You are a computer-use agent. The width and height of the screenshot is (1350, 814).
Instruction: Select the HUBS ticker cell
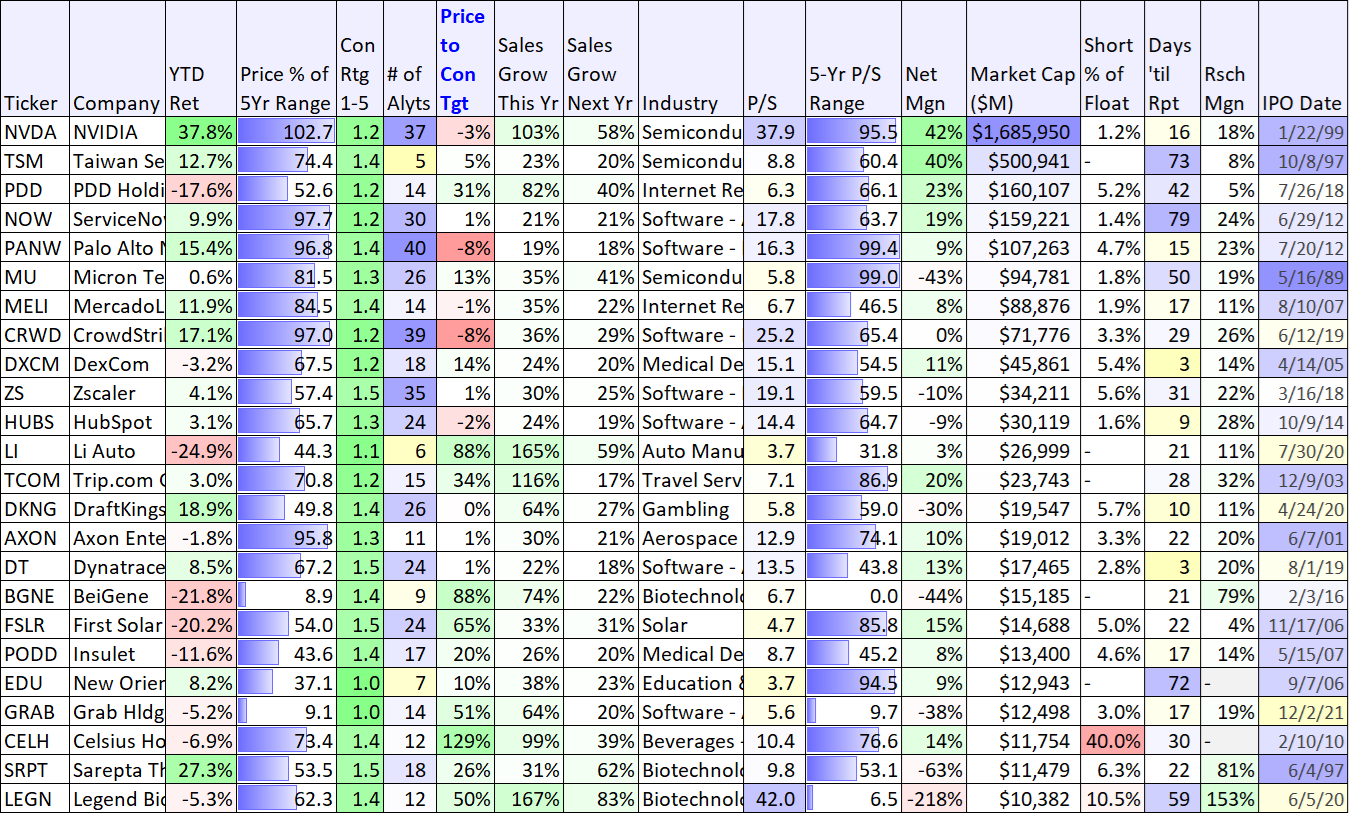tap(35, 422)
